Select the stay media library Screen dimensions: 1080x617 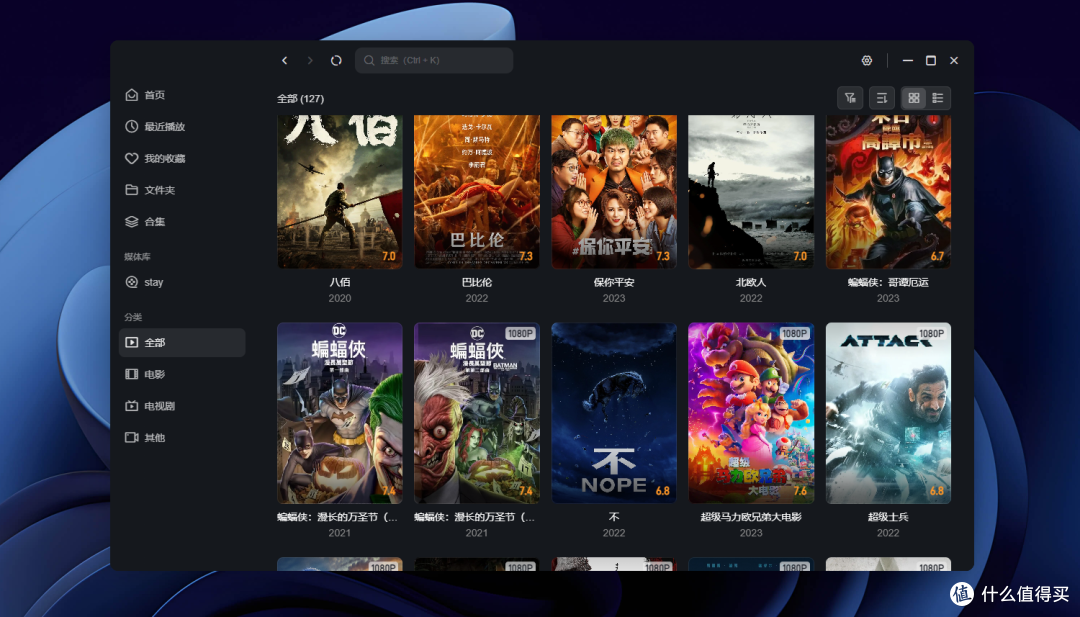(x=183, y=282)
